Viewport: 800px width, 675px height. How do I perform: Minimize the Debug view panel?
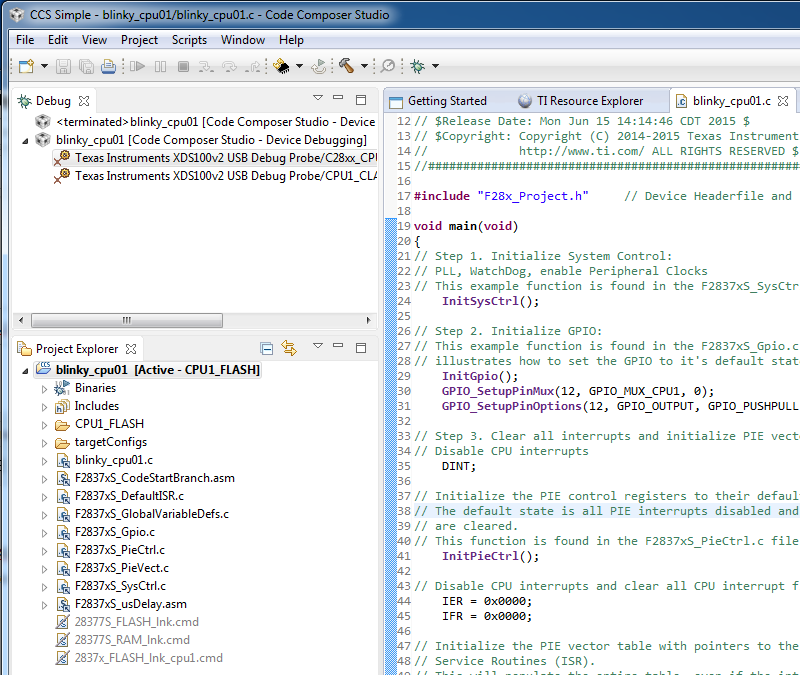338,97
